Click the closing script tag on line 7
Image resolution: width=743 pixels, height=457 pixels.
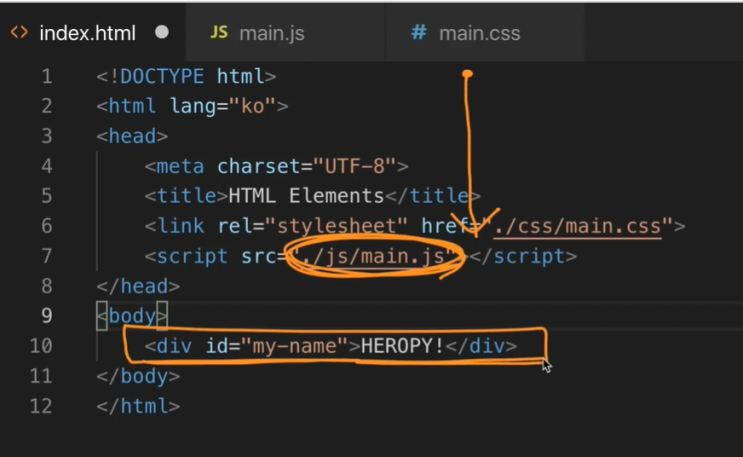(523, 256)
